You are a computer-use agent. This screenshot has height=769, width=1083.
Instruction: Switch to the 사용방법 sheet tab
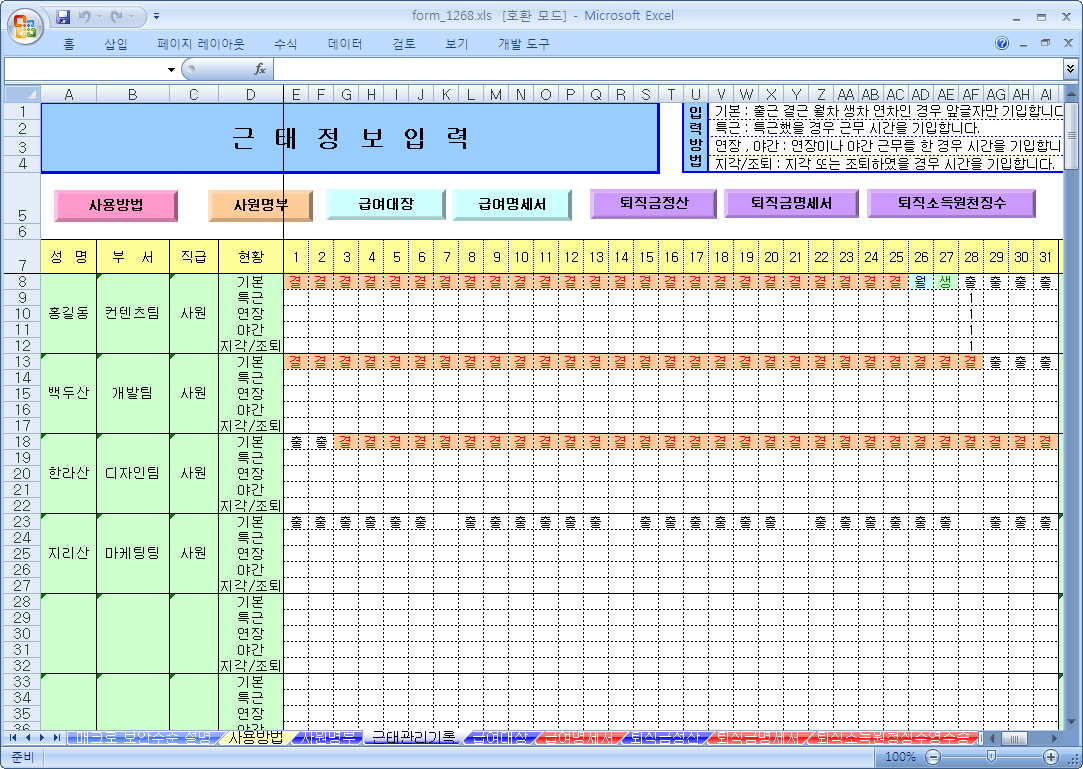coord(255,738)
